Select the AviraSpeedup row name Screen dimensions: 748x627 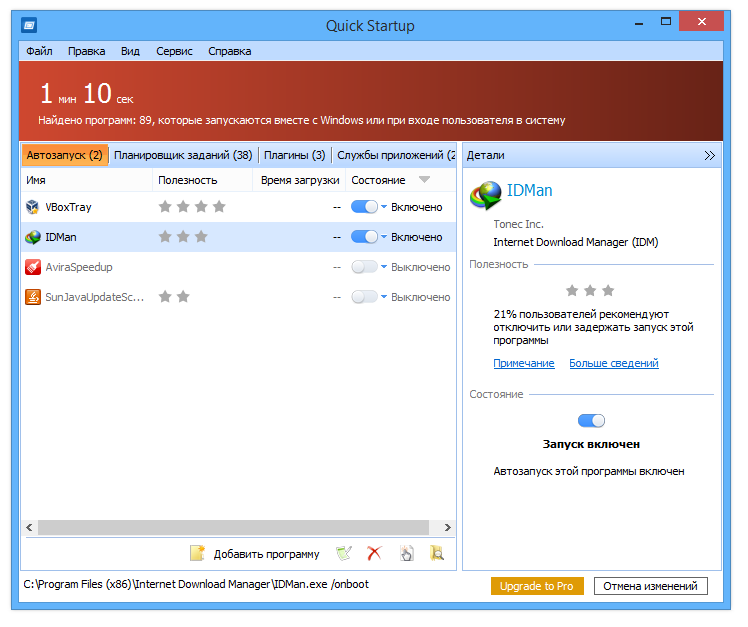[x=79, y=267]
